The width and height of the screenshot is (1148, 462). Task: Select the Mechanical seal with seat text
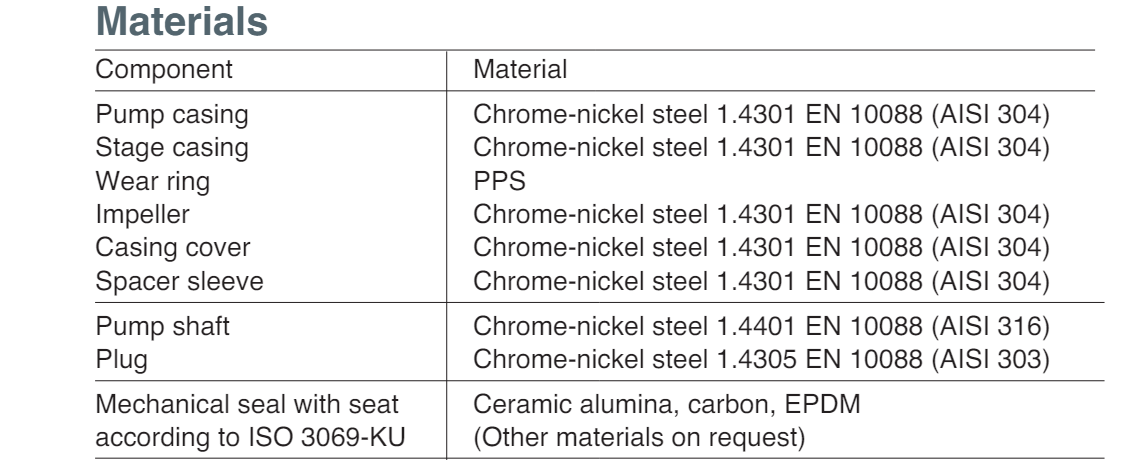coord(247,404)
